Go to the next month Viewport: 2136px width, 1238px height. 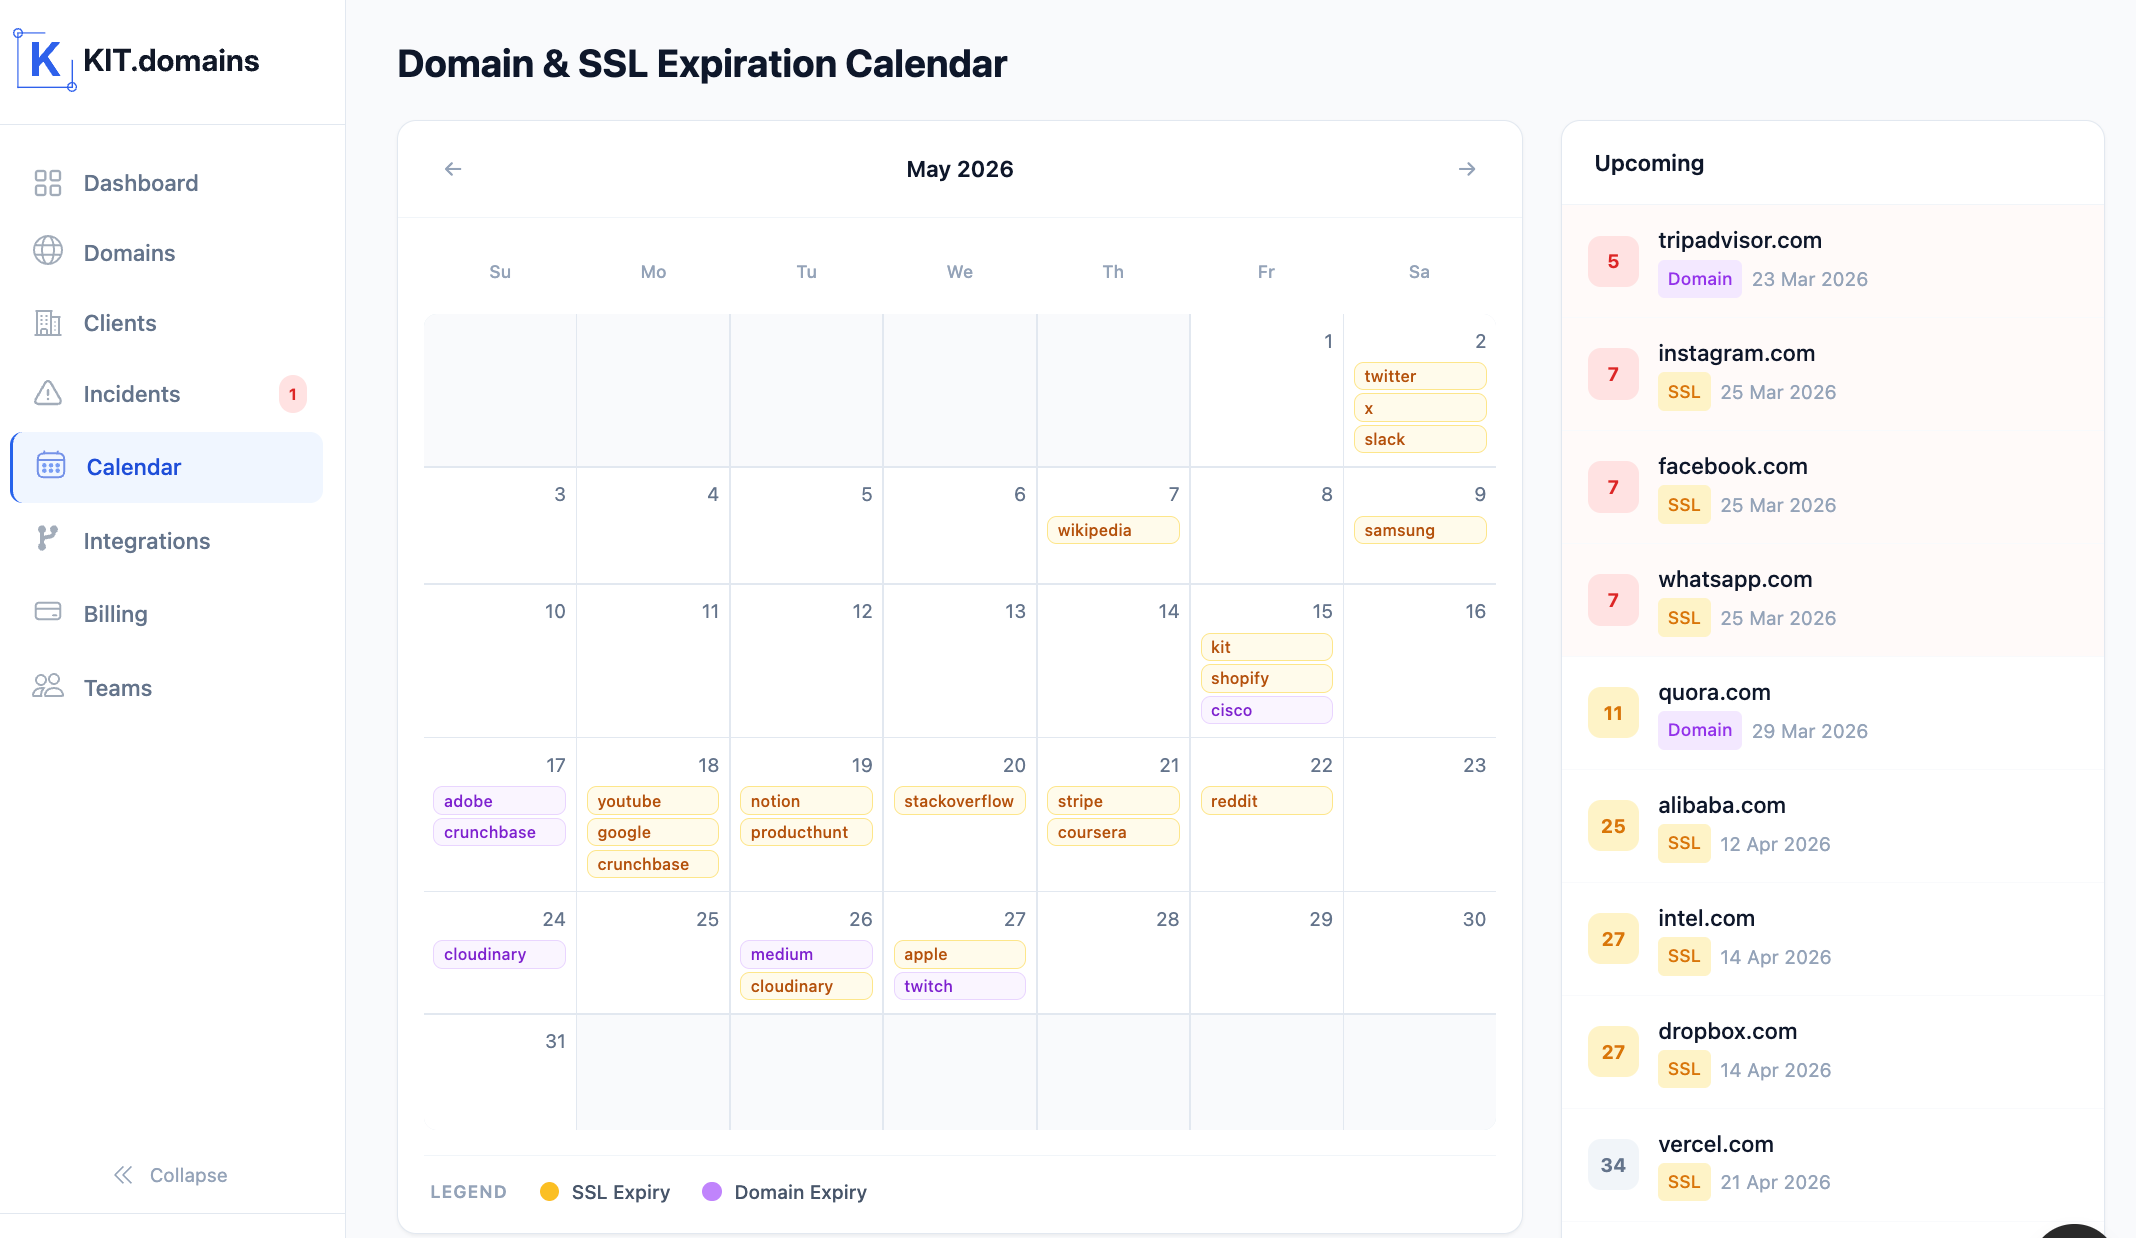(x=1467, y=168)
